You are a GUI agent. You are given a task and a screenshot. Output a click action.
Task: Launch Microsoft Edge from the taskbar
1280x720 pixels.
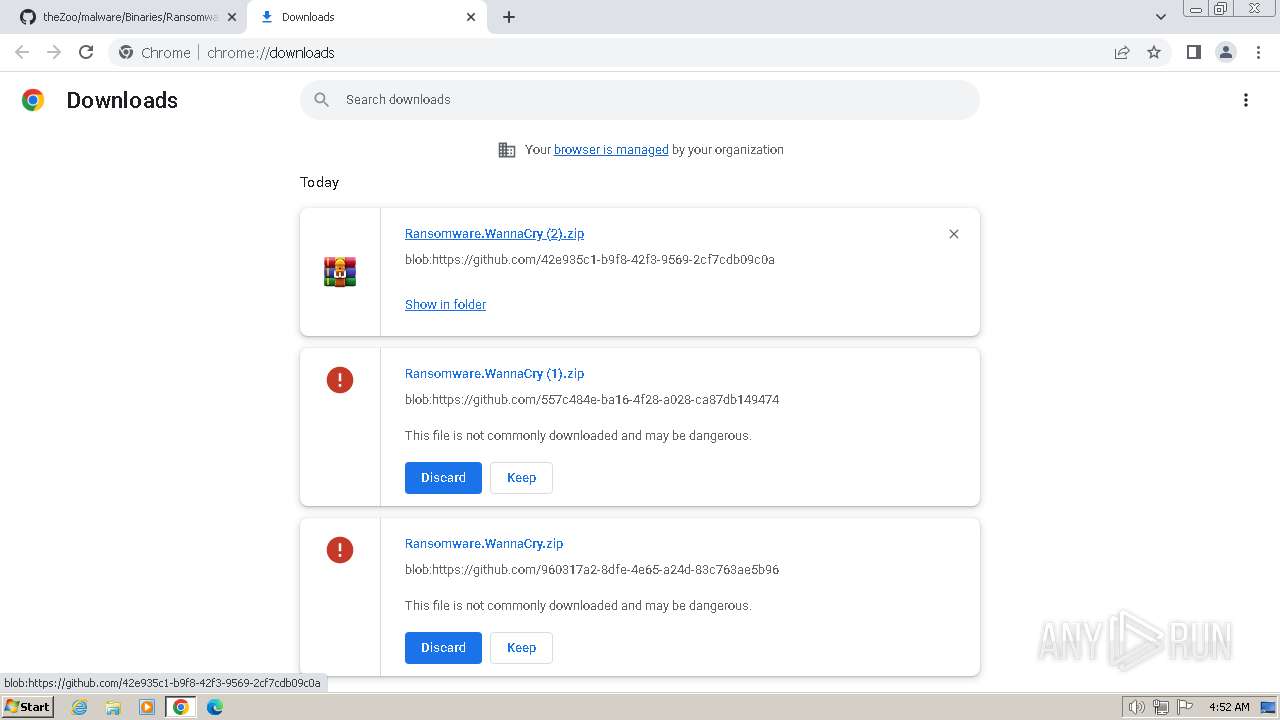(x=215, y=707)
